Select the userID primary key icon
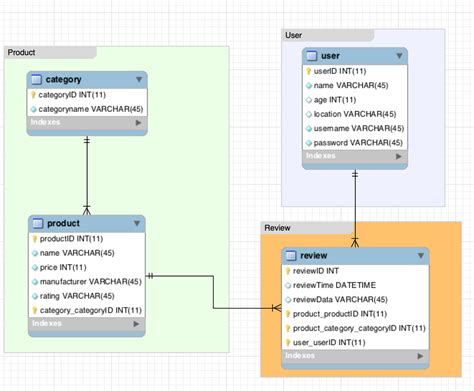The height and width of the screenshot is (391, 474). [309, 71]
